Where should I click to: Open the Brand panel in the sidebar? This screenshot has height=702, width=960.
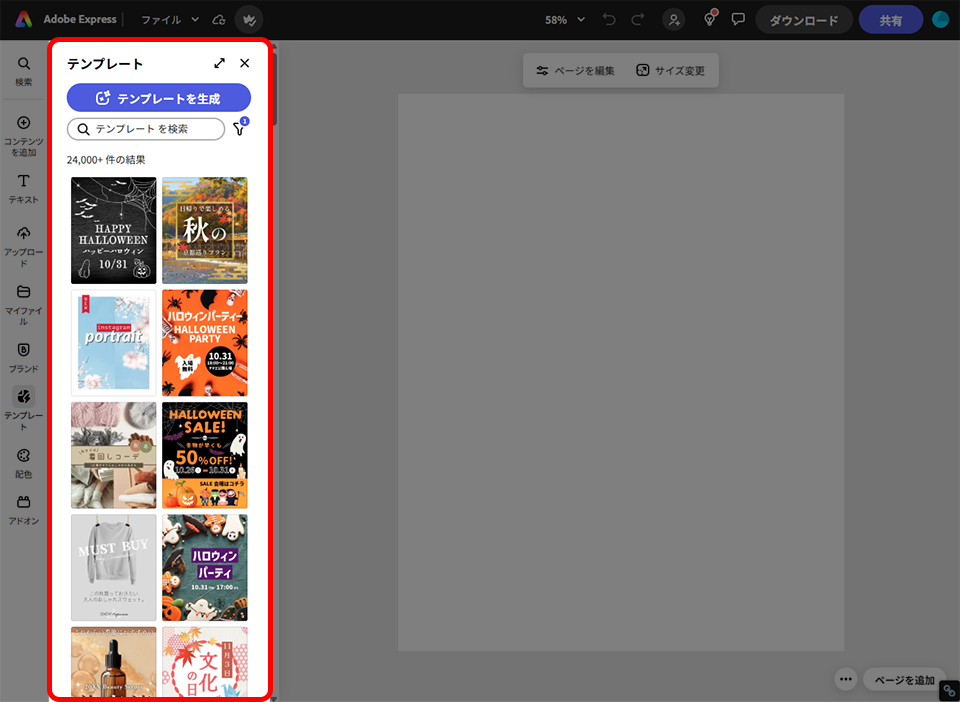23,356
